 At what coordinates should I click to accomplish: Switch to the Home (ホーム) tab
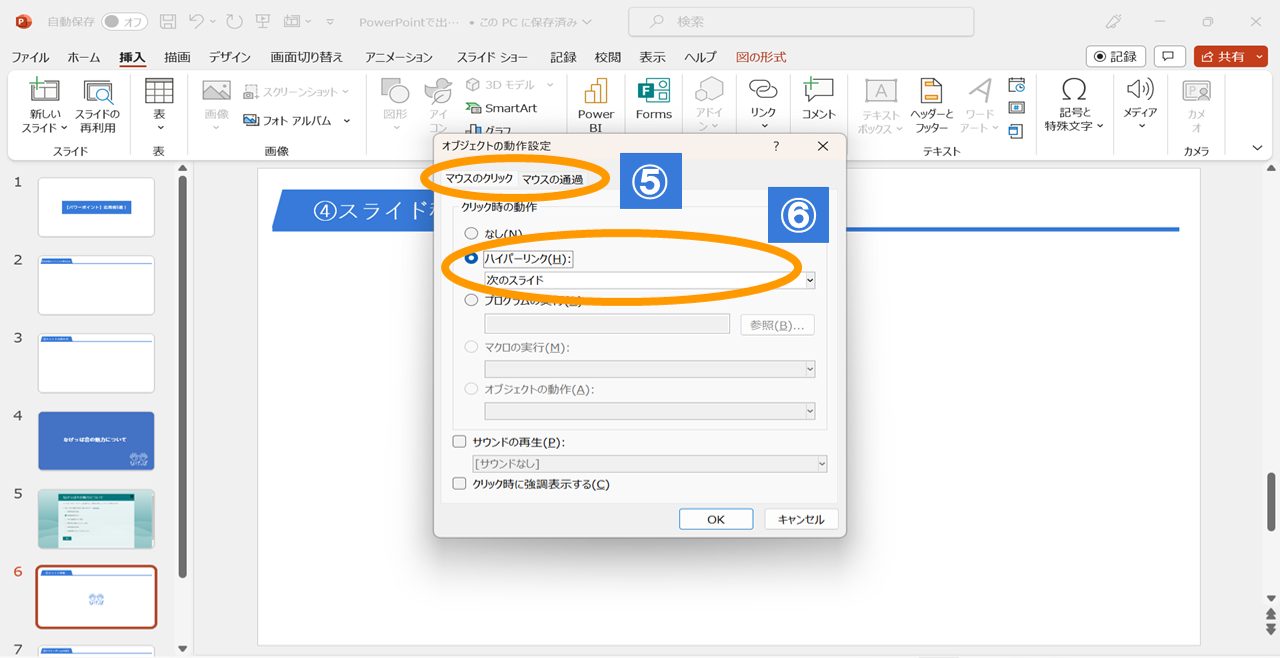point(84,57)
